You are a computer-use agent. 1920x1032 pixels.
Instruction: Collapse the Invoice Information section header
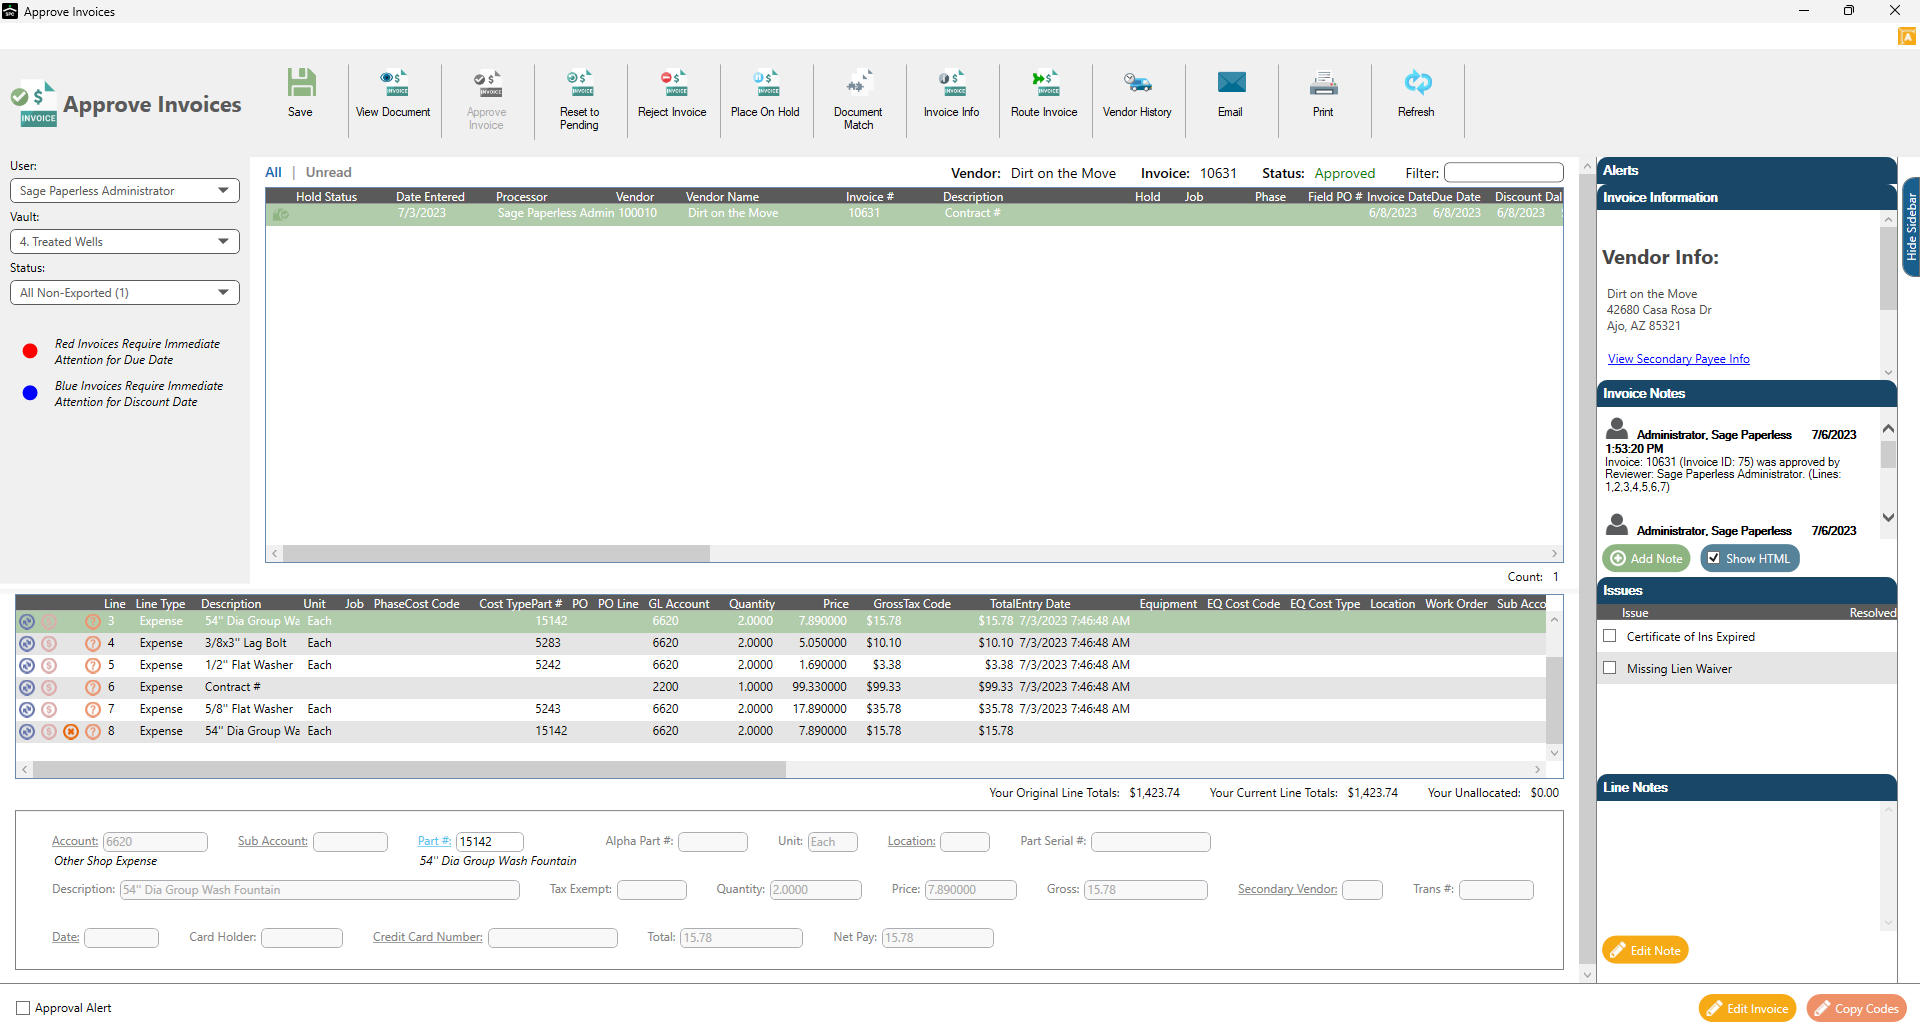coord(1746,197)
